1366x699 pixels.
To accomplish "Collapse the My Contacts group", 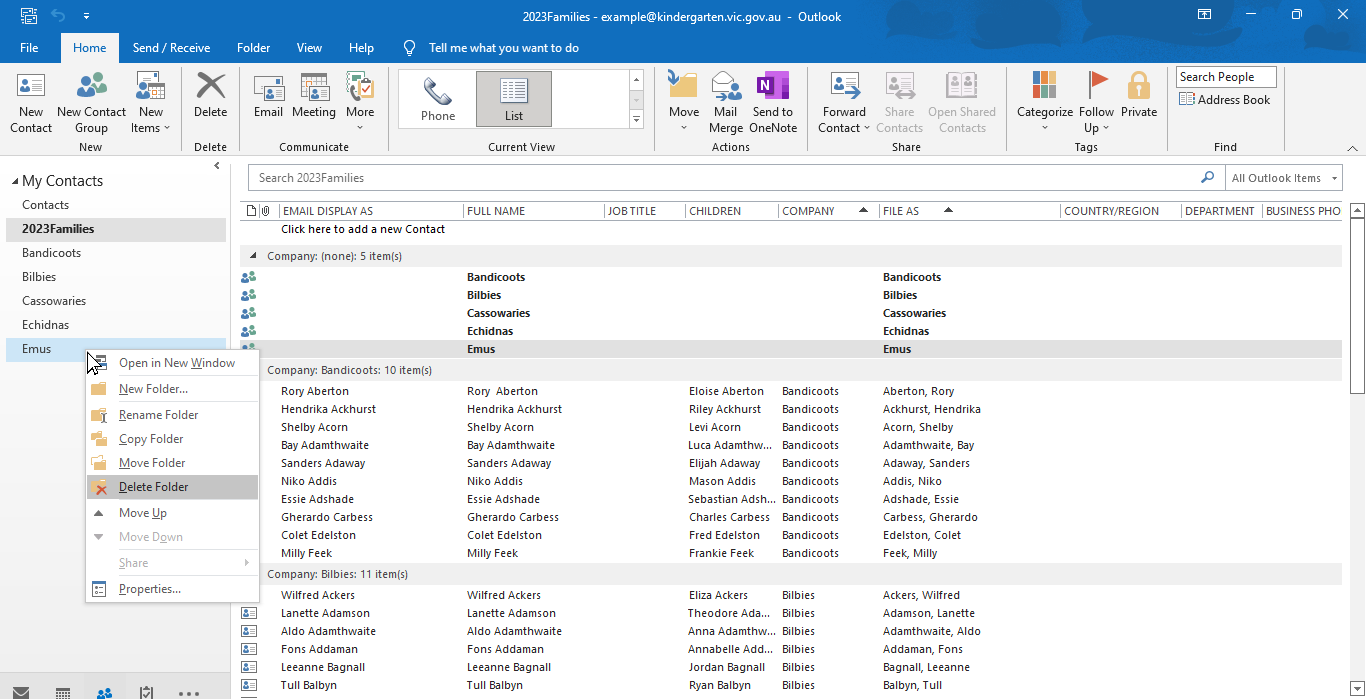I will (15, 181).
